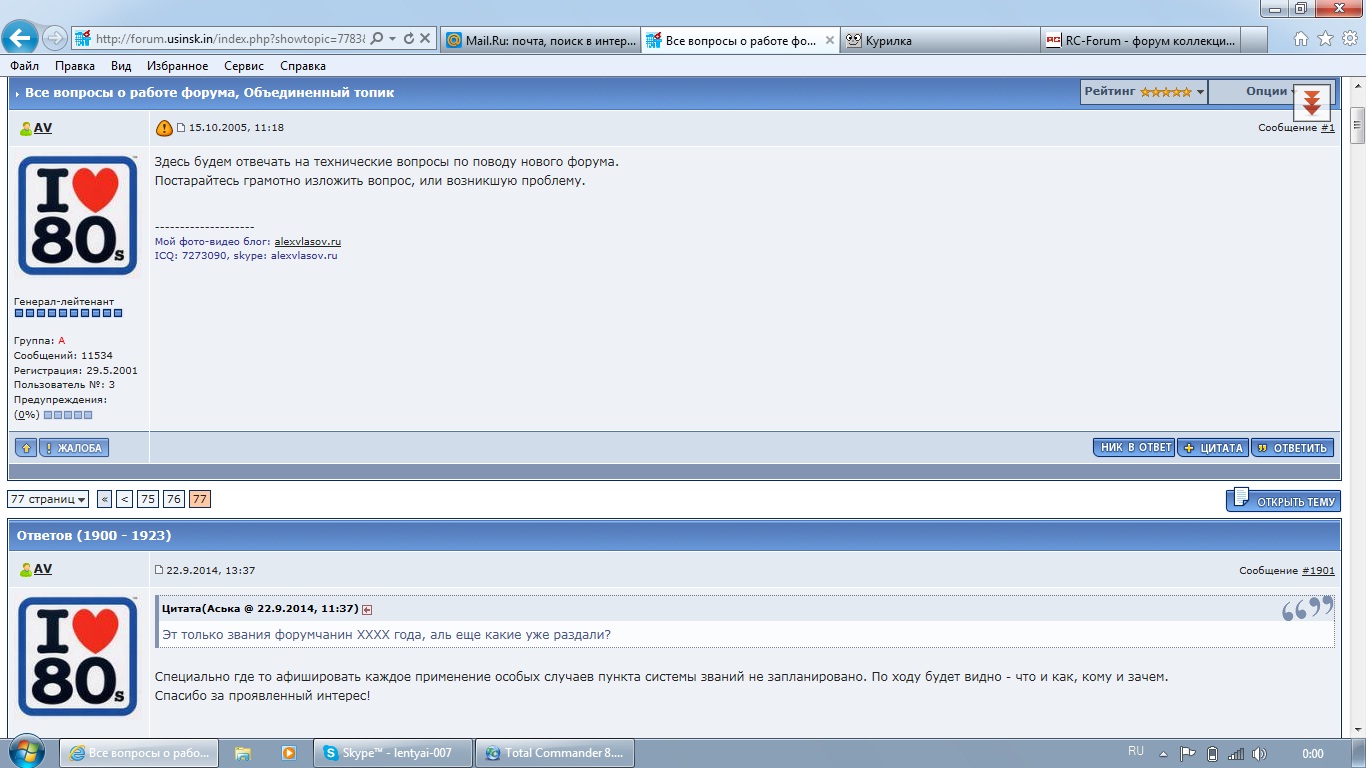1366x768 pixels.
Task: Click the quote source arrow after Аська citation
Action: pos(367,609)
